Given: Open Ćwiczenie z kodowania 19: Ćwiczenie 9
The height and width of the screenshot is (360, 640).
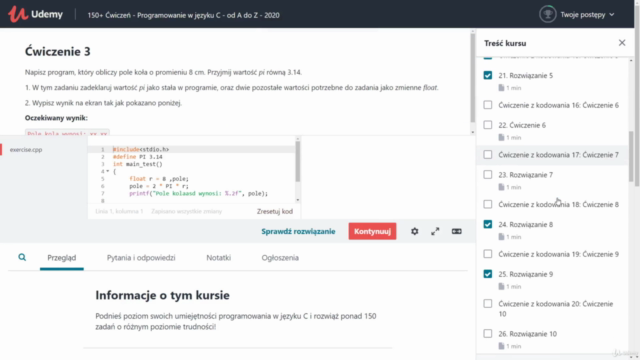Looking at the screenshot, I should click(x=558, y=254).
